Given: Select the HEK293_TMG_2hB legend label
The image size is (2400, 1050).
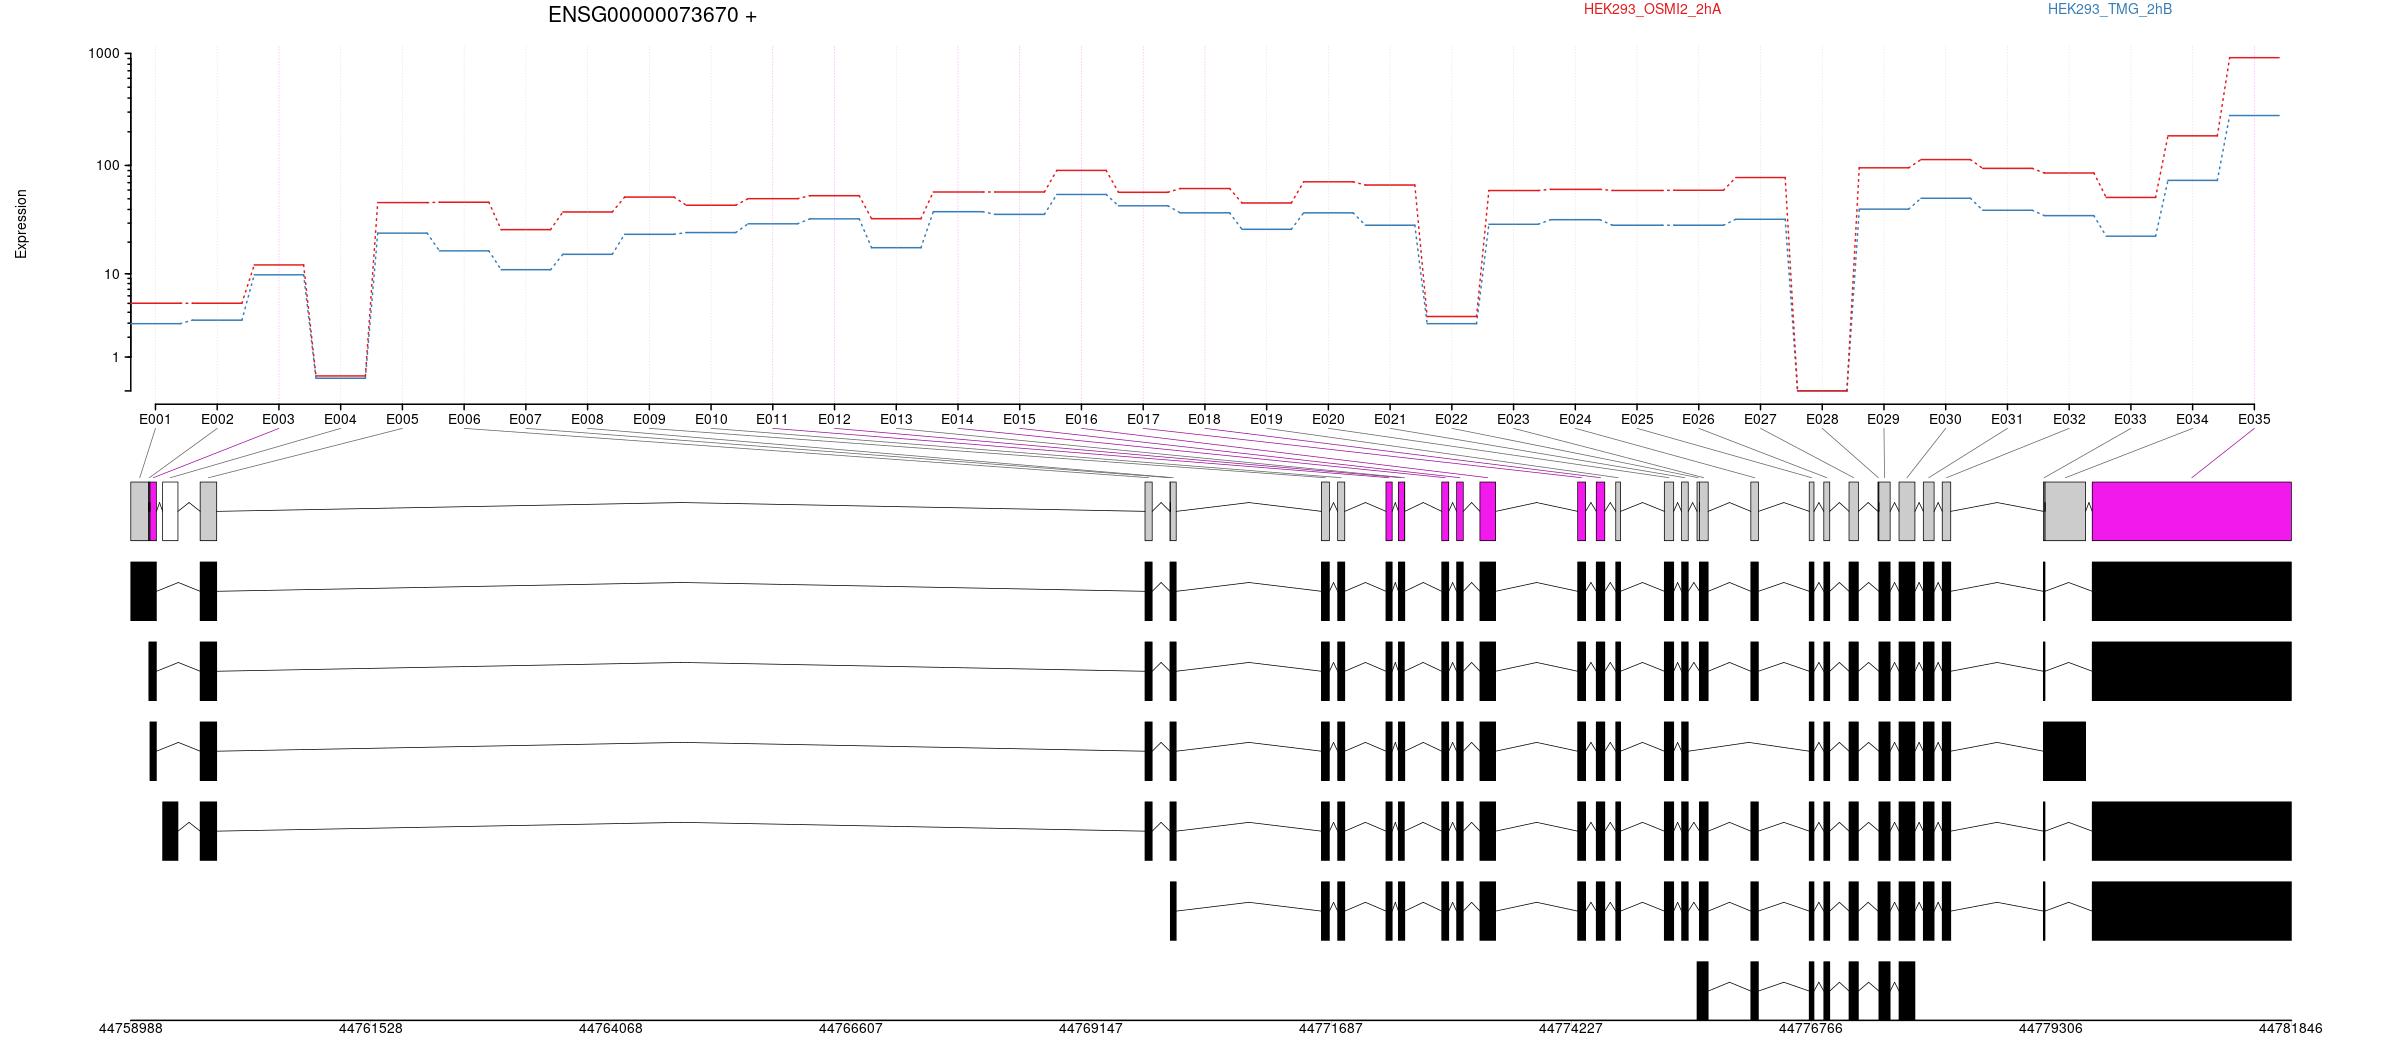Looking at the screenshot, I should pos(2110,9).
